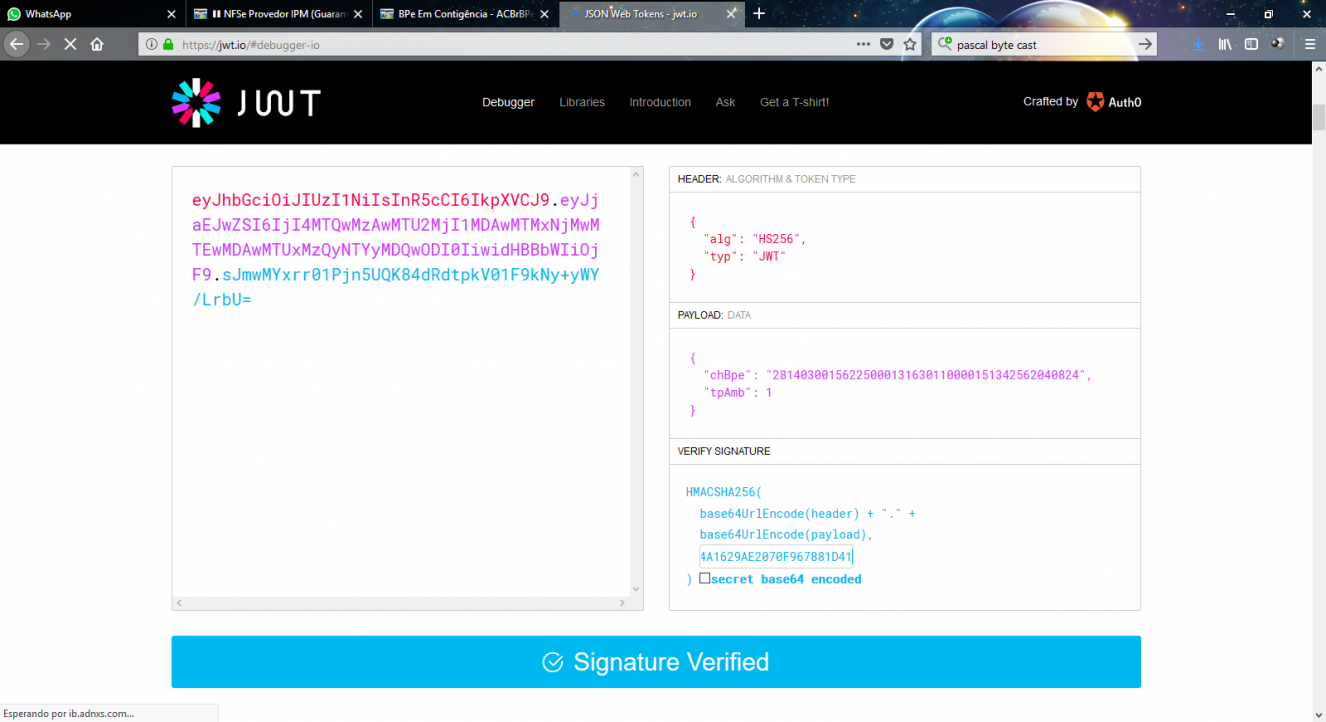Image resolution: width=1326 pixels, height=722 pixels.
Task: Open the Introduction nav item
Action: 660,102
